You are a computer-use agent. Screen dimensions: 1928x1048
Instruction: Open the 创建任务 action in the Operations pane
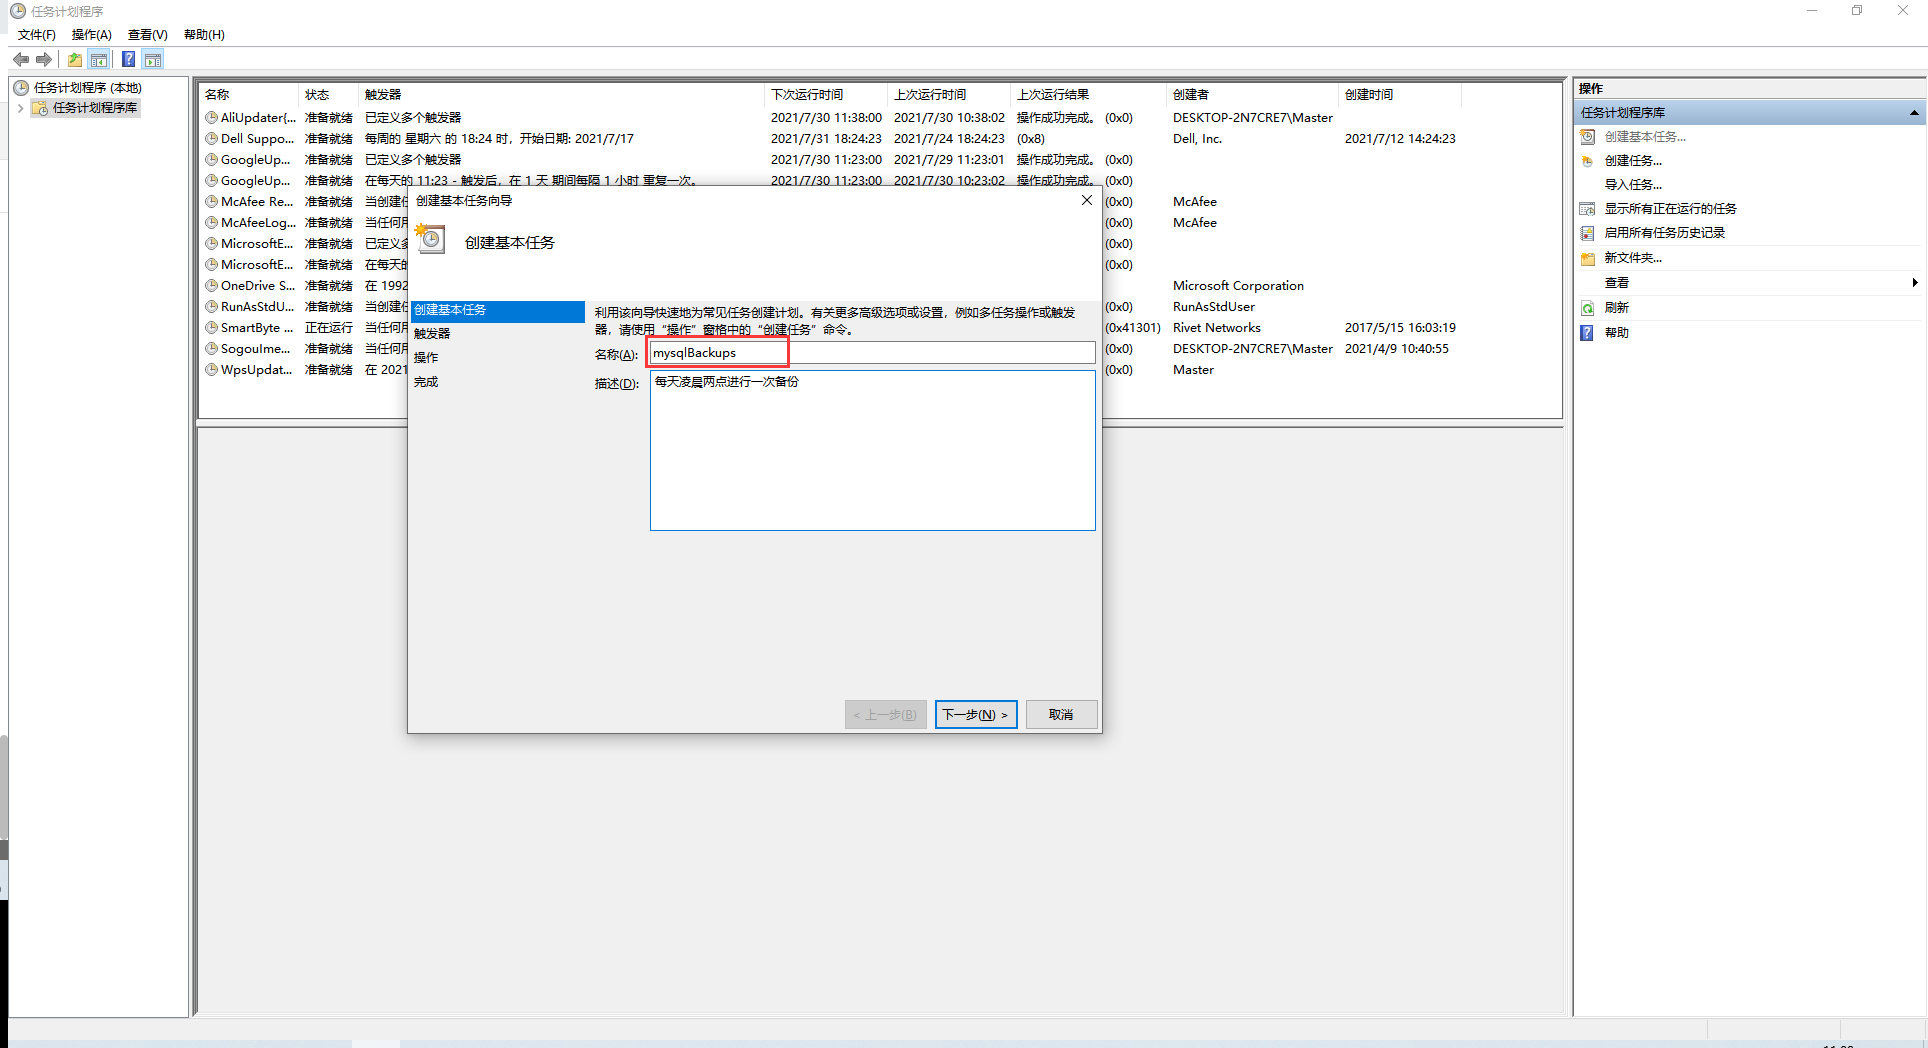coord(1636,160)
